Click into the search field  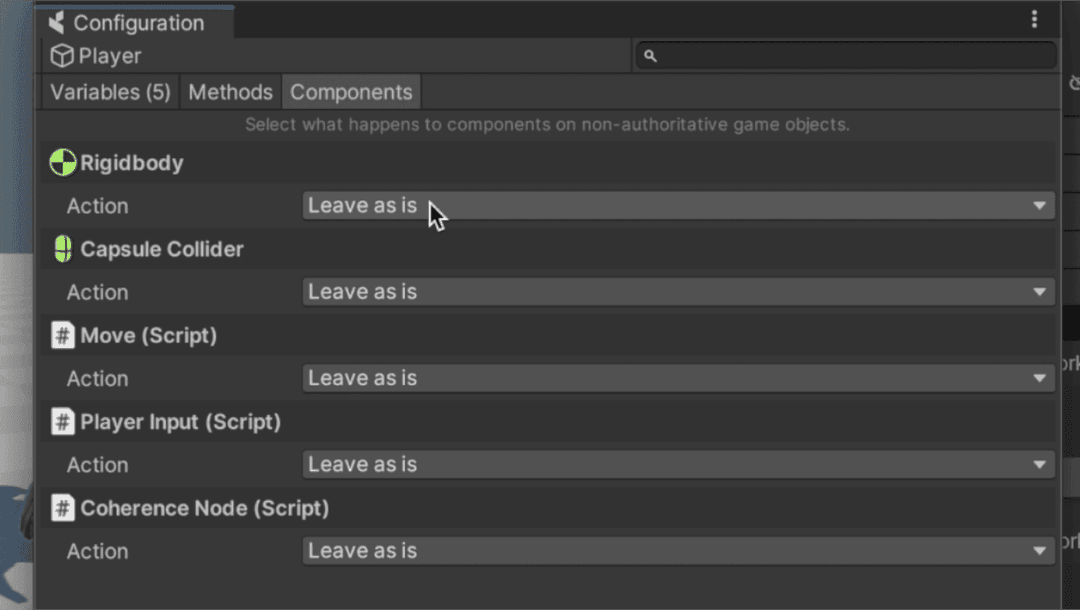(x=855, y=56)
